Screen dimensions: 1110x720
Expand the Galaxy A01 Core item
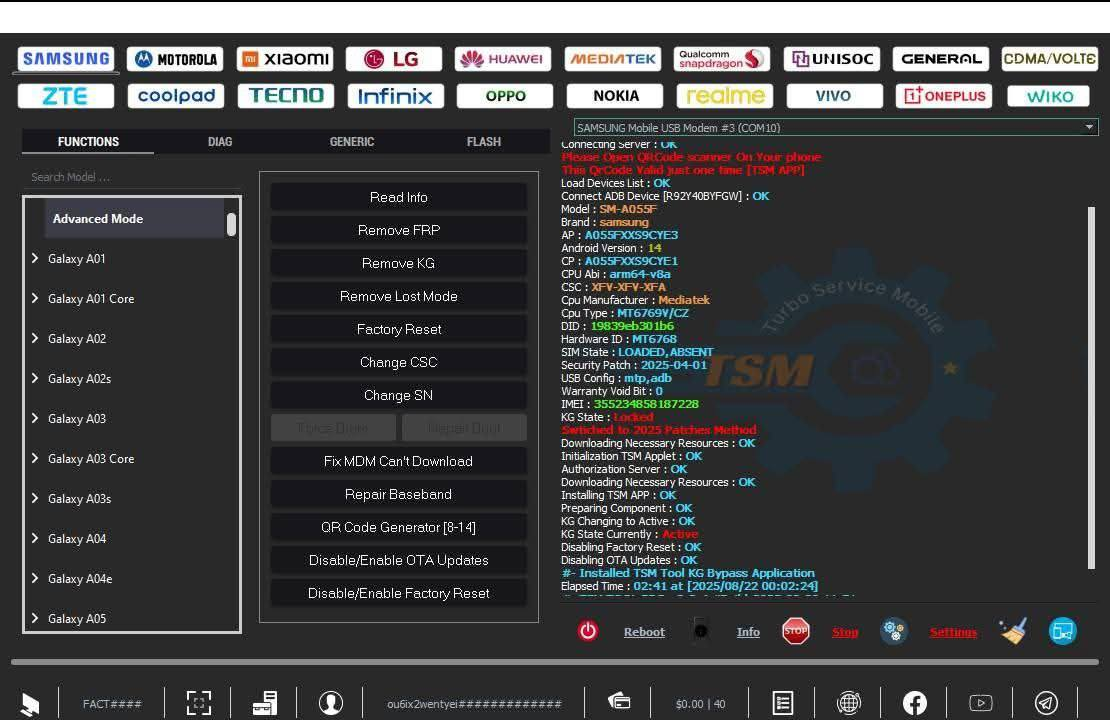click(35, 298)
